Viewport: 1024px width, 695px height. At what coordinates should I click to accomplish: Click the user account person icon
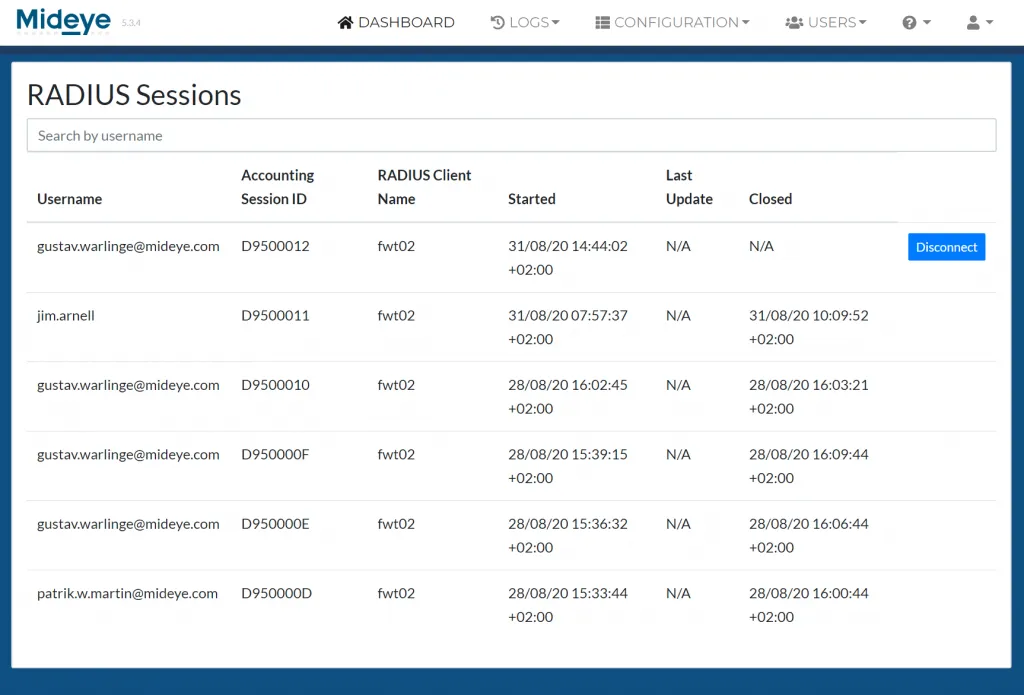974,21
